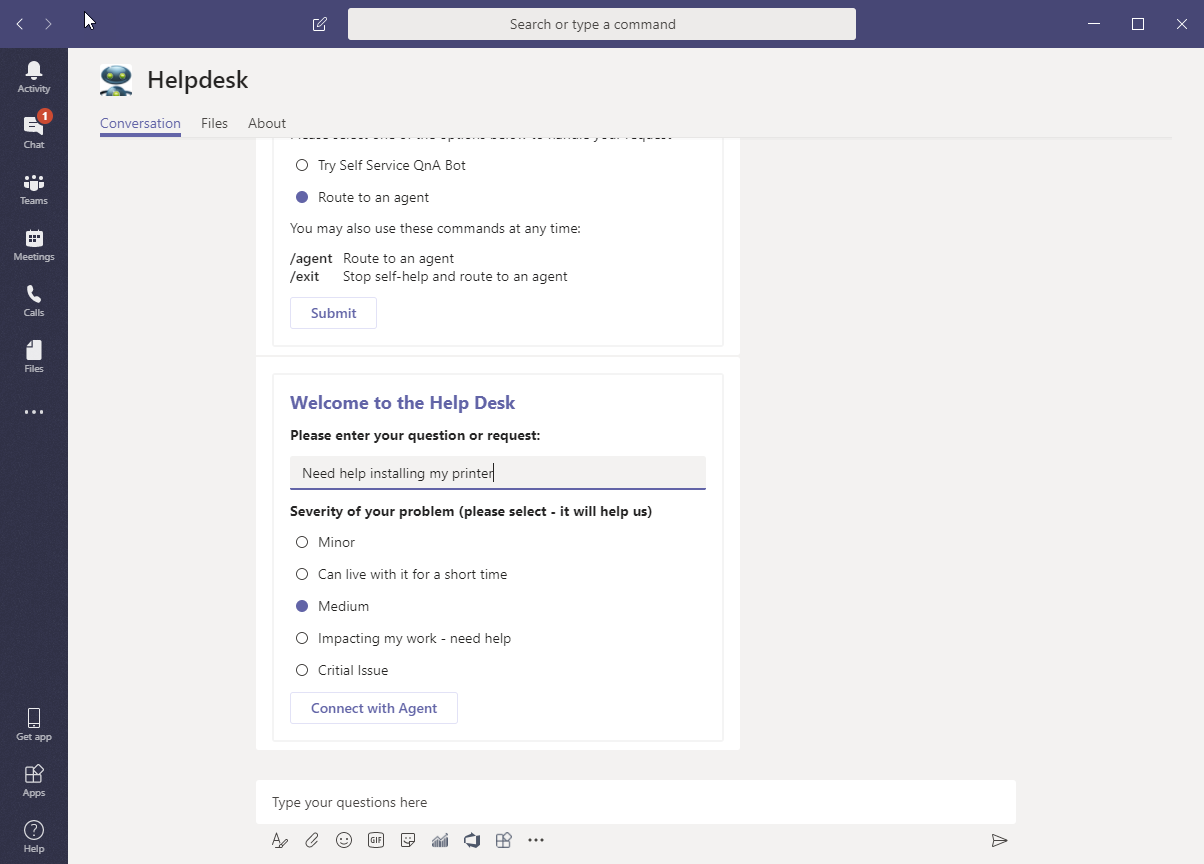Click the Type your questions here box
Viewport: 1204px width, 864px height.
point(636,802)
